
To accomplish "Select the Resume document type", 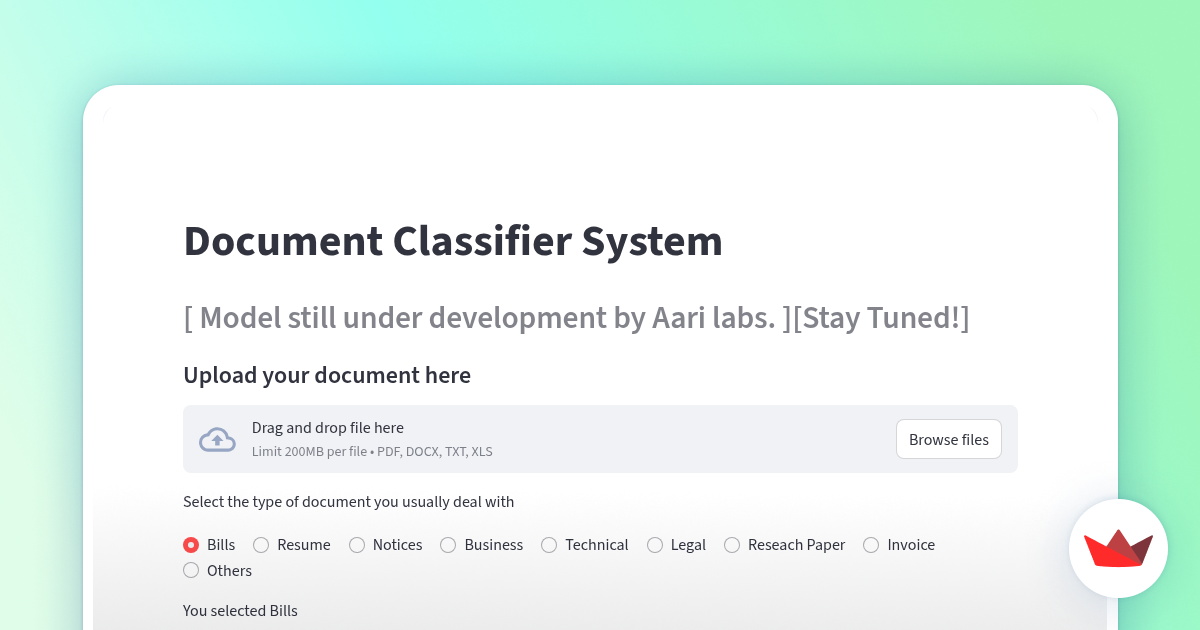I will coord(261,544).
